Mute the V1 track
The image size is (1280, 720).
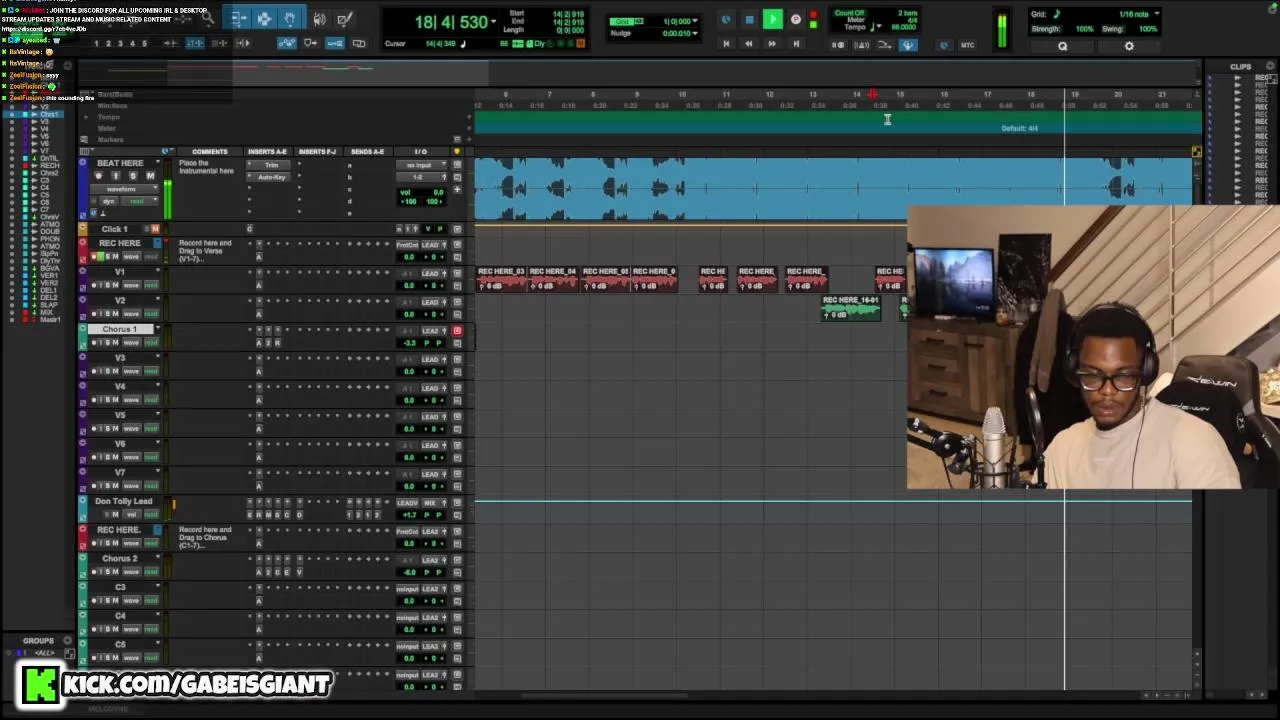(116, 285)
